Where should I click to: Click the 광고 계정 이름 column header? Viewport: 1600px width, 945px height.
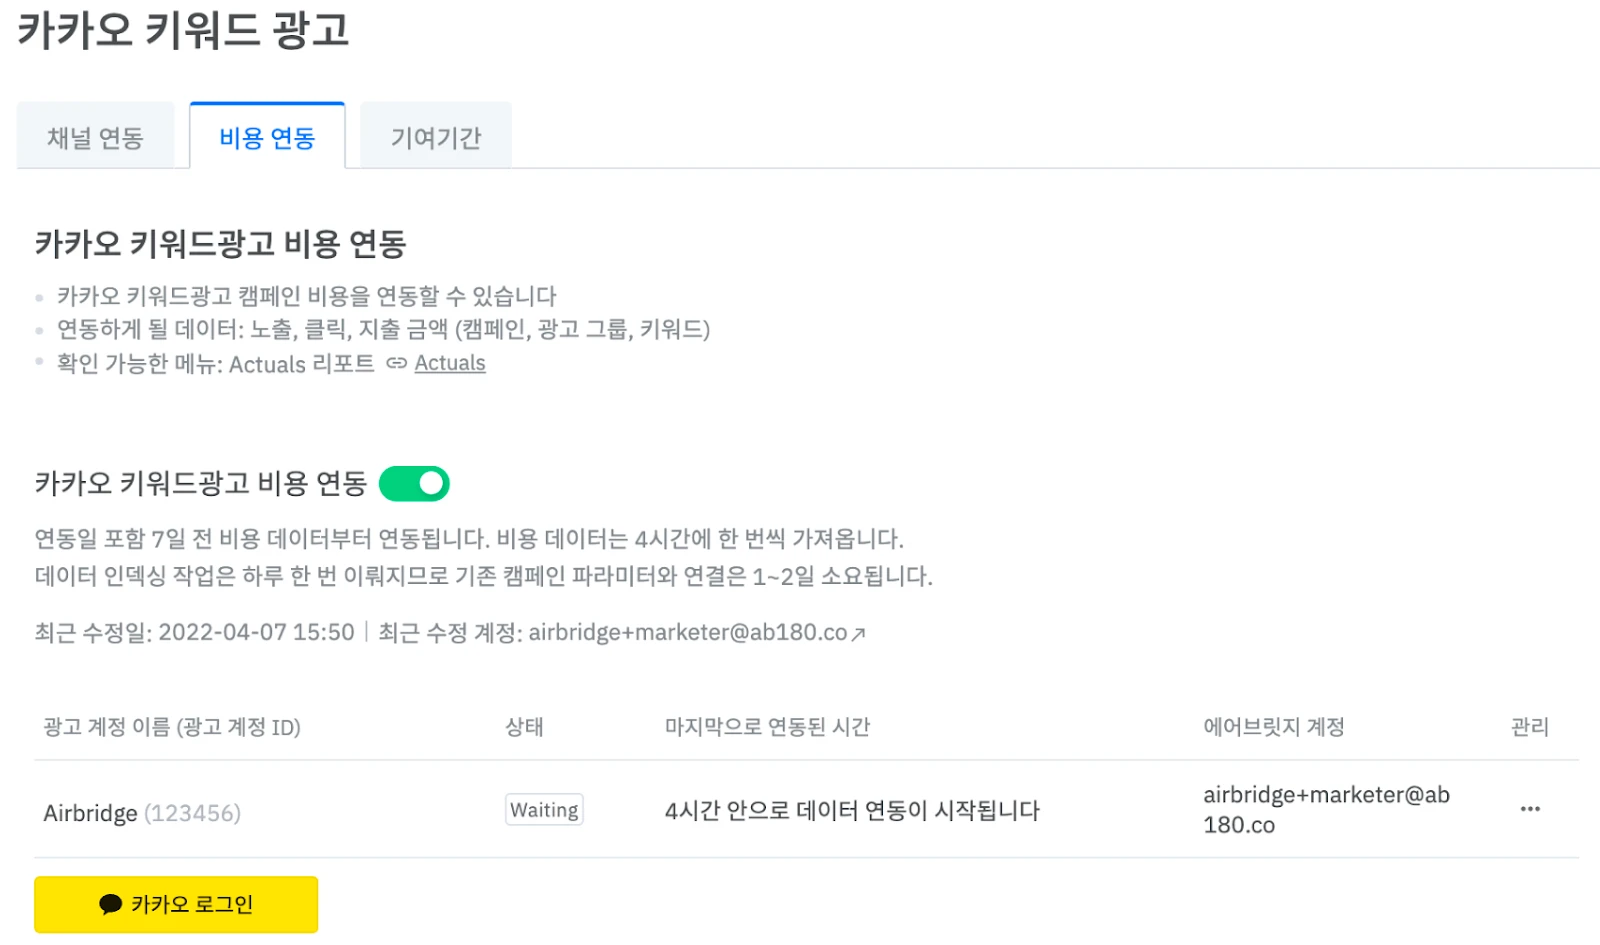(172, 727)
